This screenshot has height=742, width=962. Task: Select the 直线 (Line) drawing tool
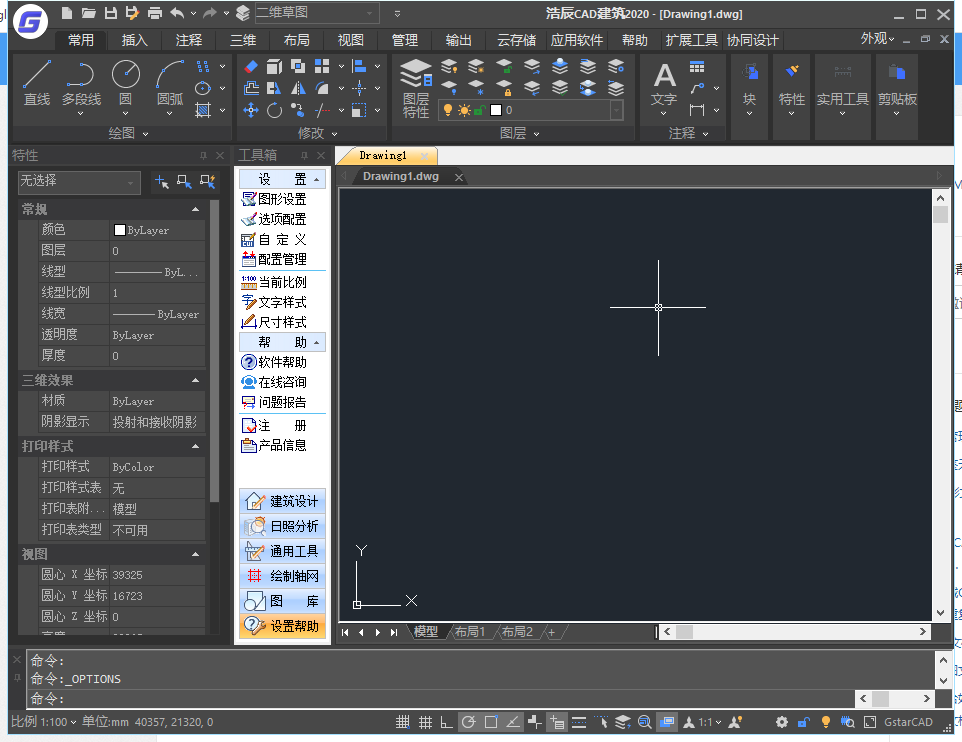(x=37, y=82)
